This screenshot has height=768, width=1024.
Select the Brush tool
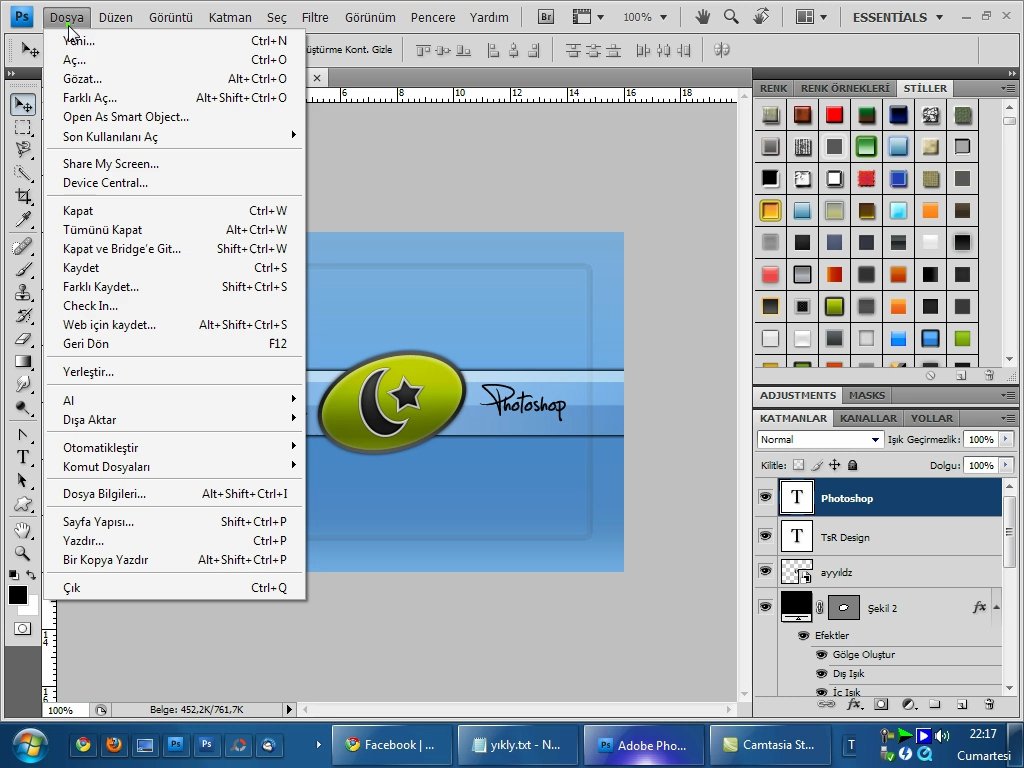[23, 269]
